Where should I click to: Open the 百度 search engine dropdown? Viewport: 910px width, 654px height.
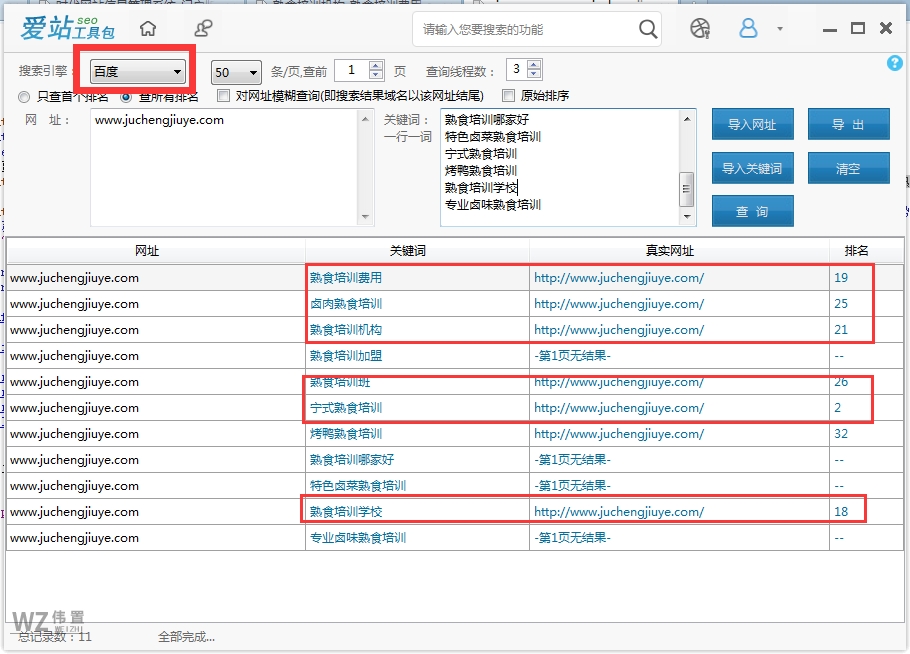pos(137,71)
